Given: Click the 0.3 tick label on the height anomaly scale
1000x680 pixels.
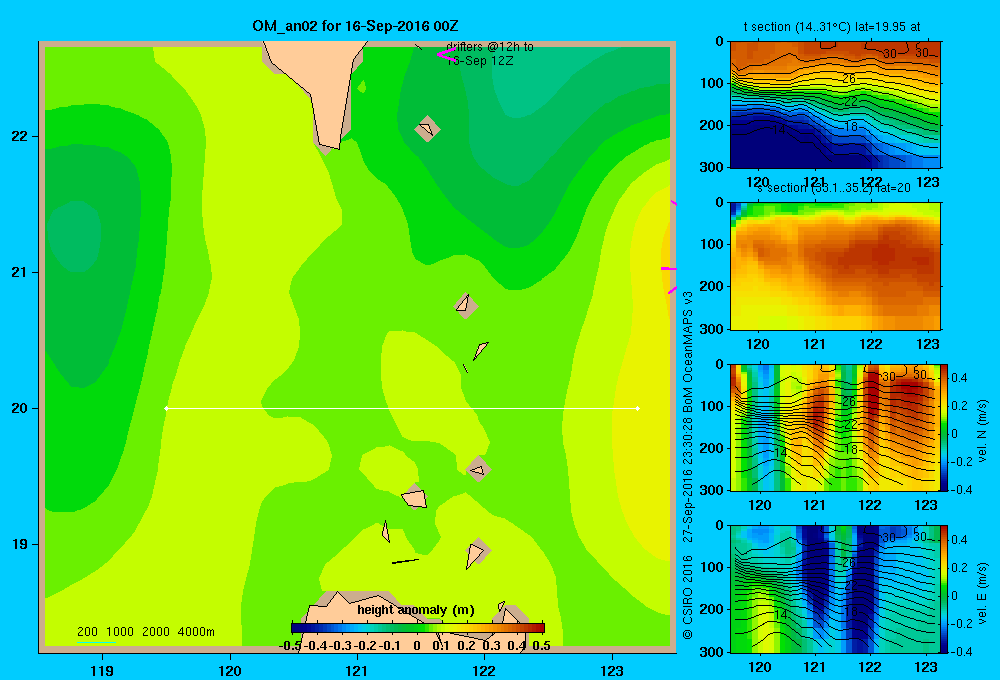Looking at the screenshot, I should pos(491,646).
